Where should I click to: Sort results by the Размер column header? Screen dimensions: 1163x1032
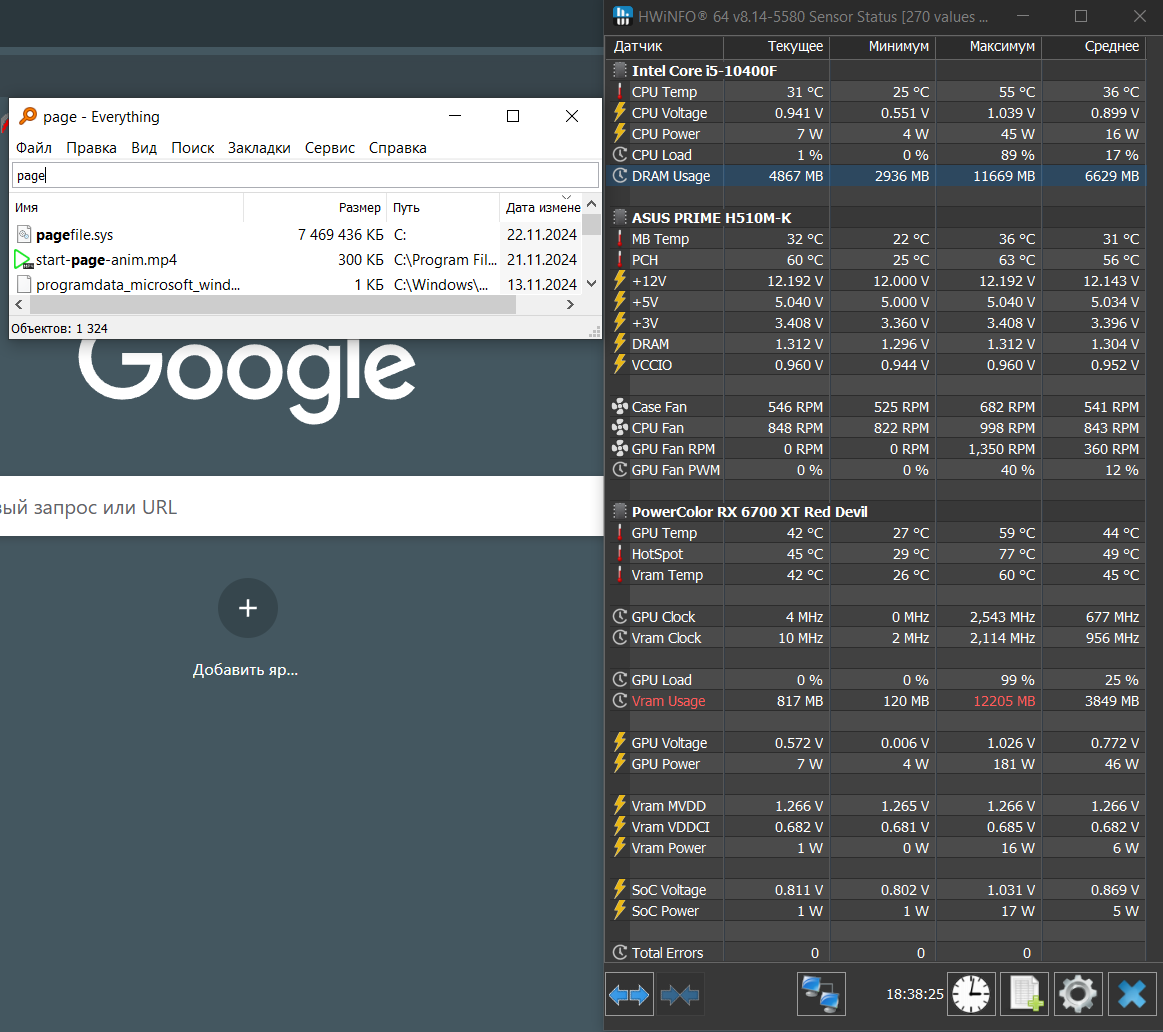coord(314,208)
